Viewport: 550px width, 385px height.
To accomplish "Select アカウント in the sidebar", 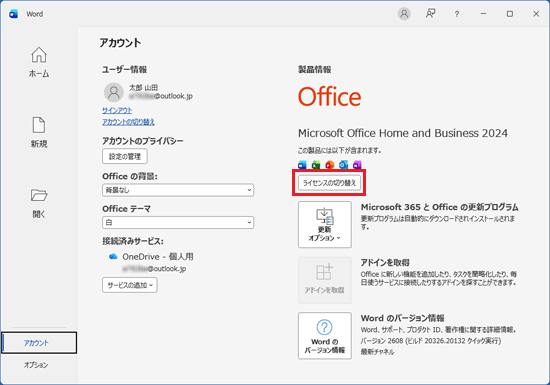I will (x=39, y=343).
